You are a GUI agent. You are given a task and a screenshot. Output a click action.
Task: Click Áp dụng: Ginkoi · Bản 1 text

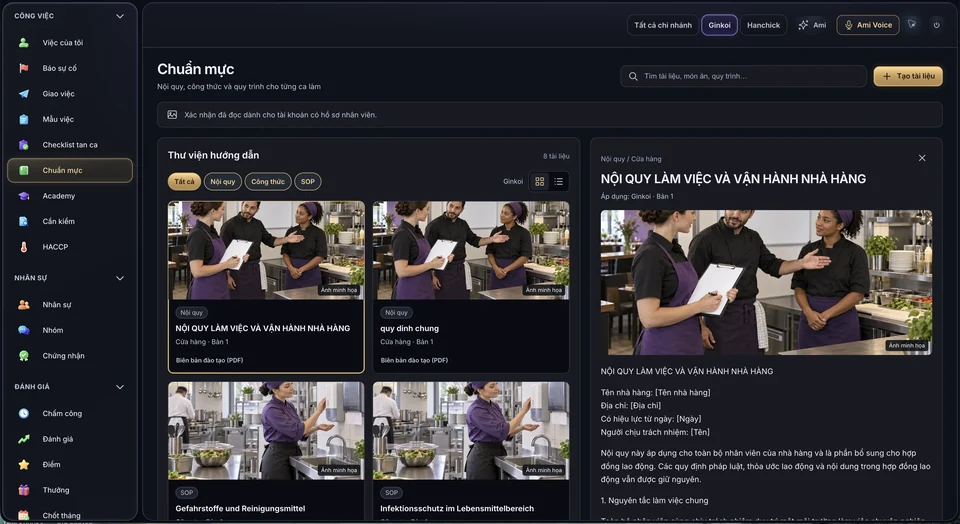pos(637,196)
